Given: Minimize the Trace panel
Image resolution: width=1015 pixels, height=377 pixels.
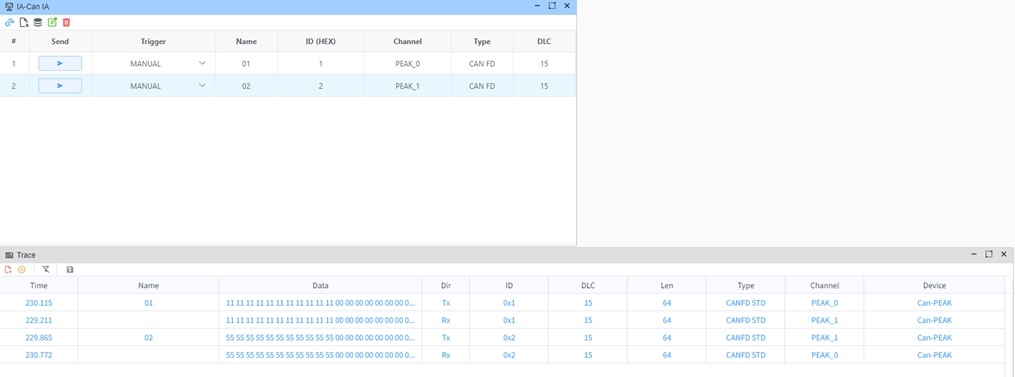Looking at the screenshot, I should 974,255.
